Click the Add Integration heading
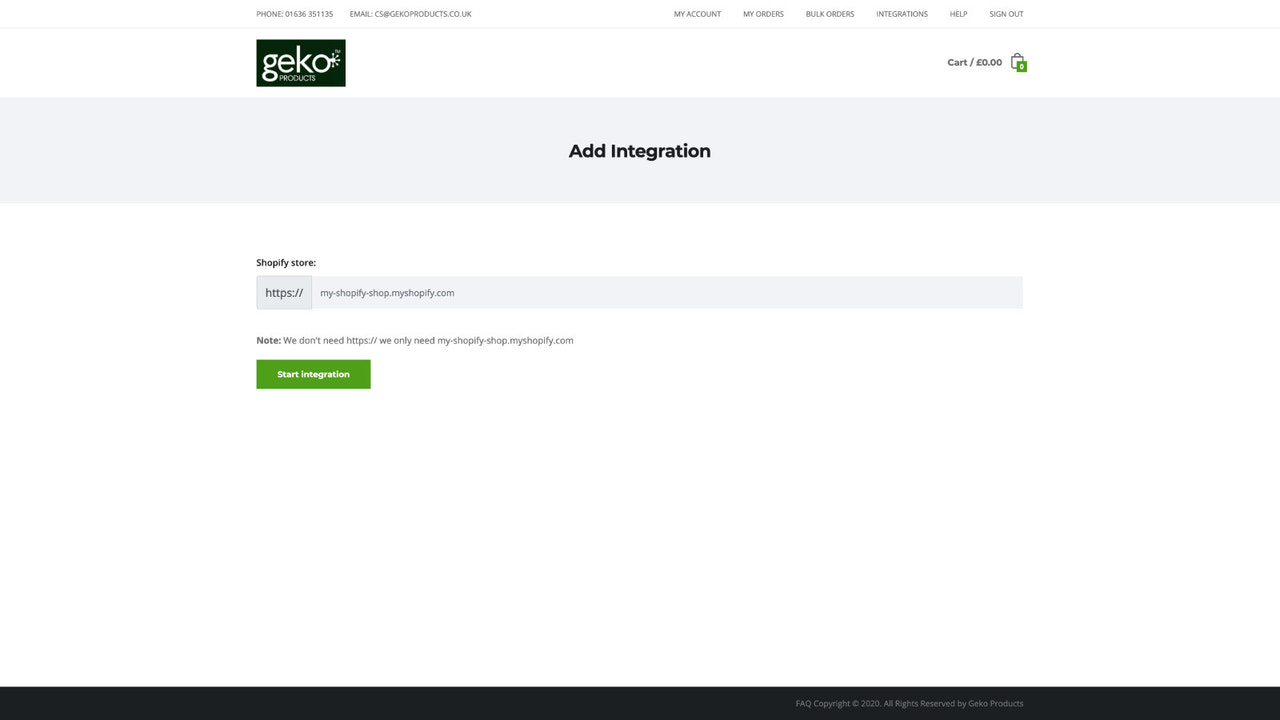 tap(639, 151)
